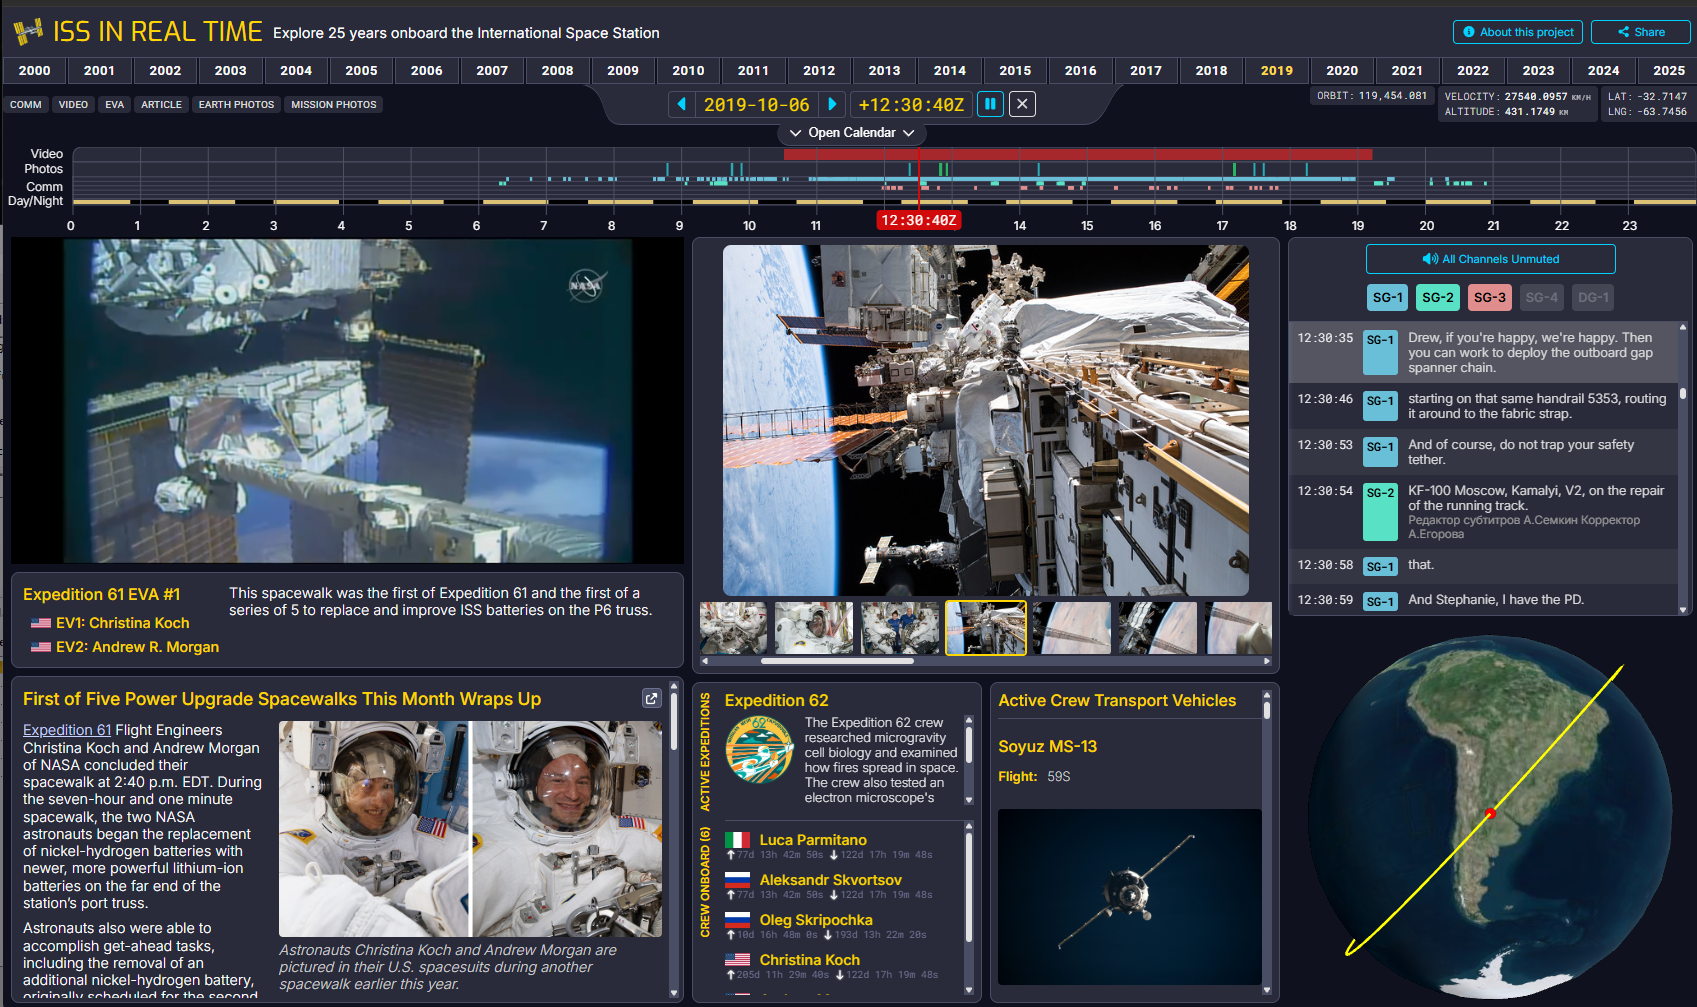Click the crew list vertical scrollbar
Image resolution: width=1697 pixels, height=1007 pixels.
(x=969, y=887)
